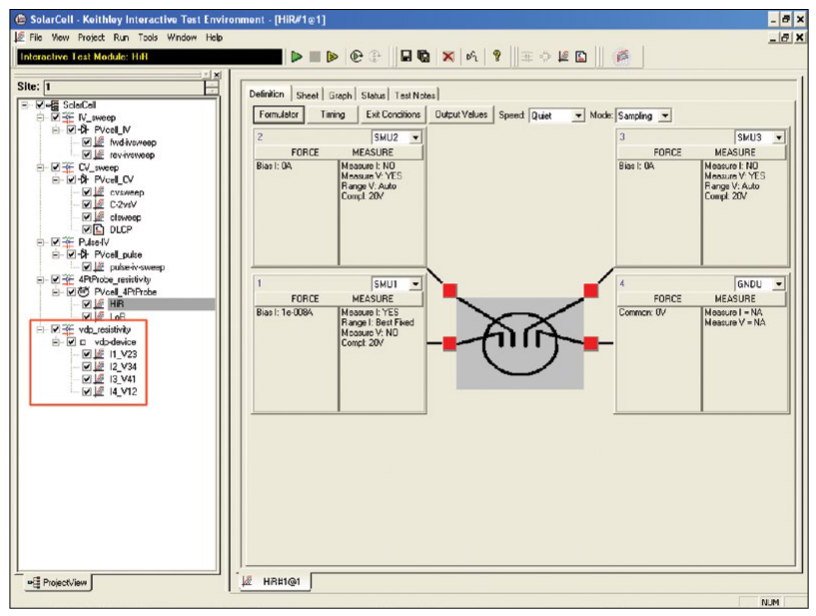The height and width of the screenshot is (616, 816).
Task: Click the green Run test toolbar icon
Action: [296, 57]
